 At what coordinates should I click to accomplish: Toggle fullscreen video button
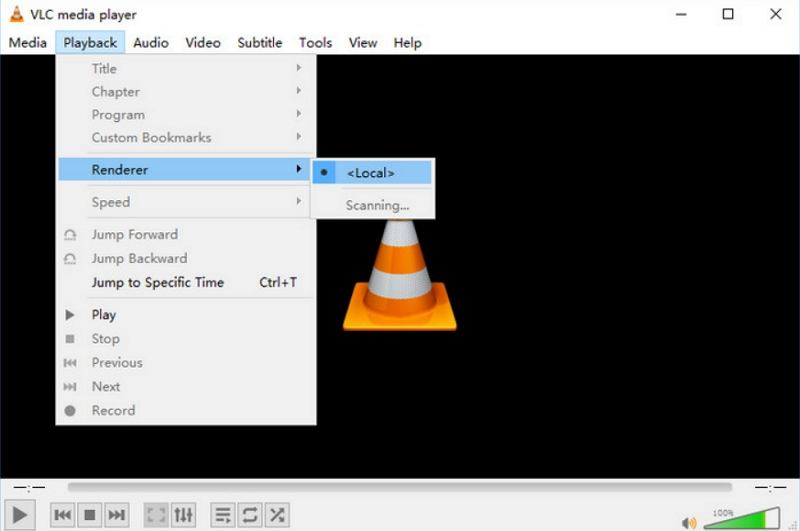coord(156,515)
